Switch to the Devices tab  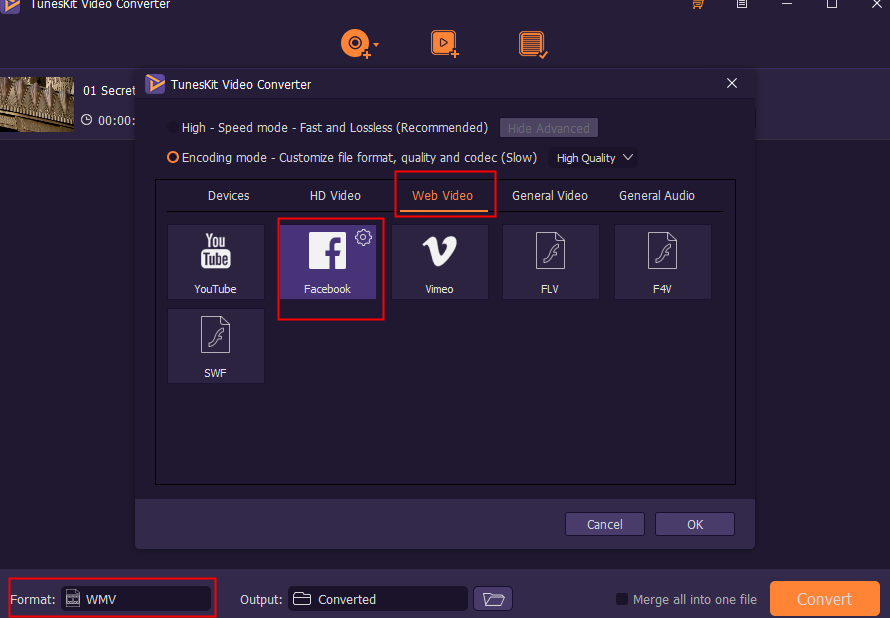pos(228,195)
